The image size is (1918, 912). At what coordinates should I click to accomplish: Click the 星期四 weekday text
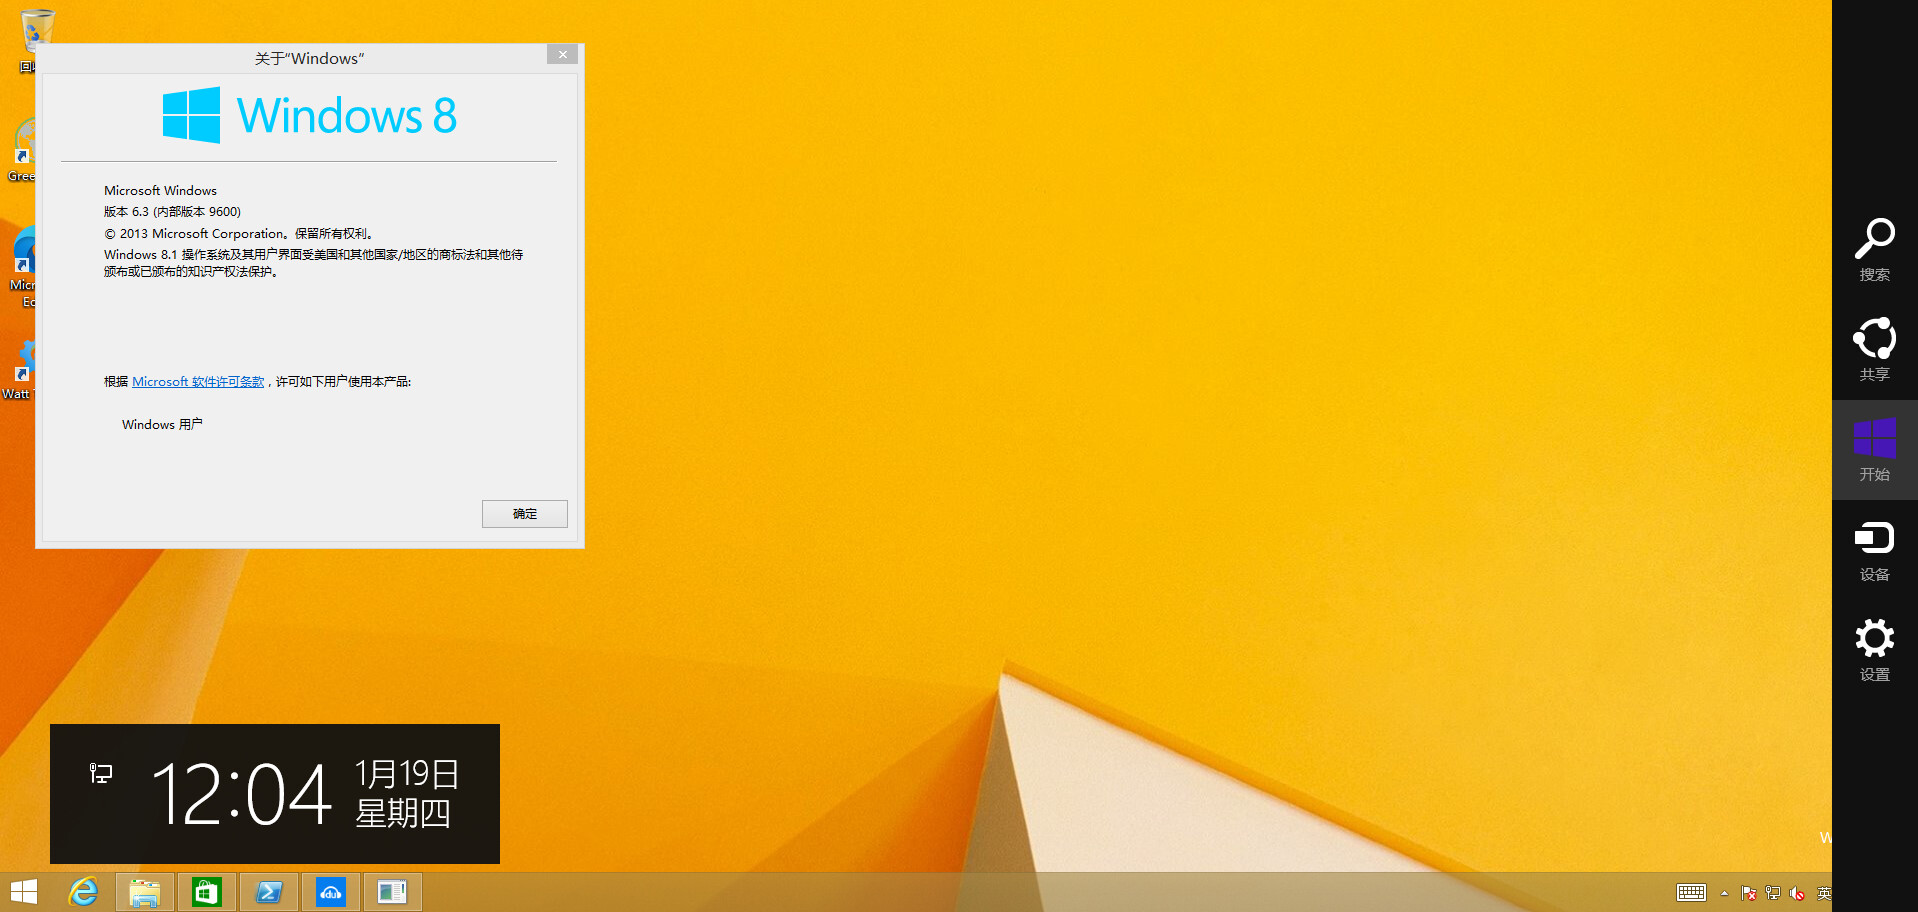[403, 814]
